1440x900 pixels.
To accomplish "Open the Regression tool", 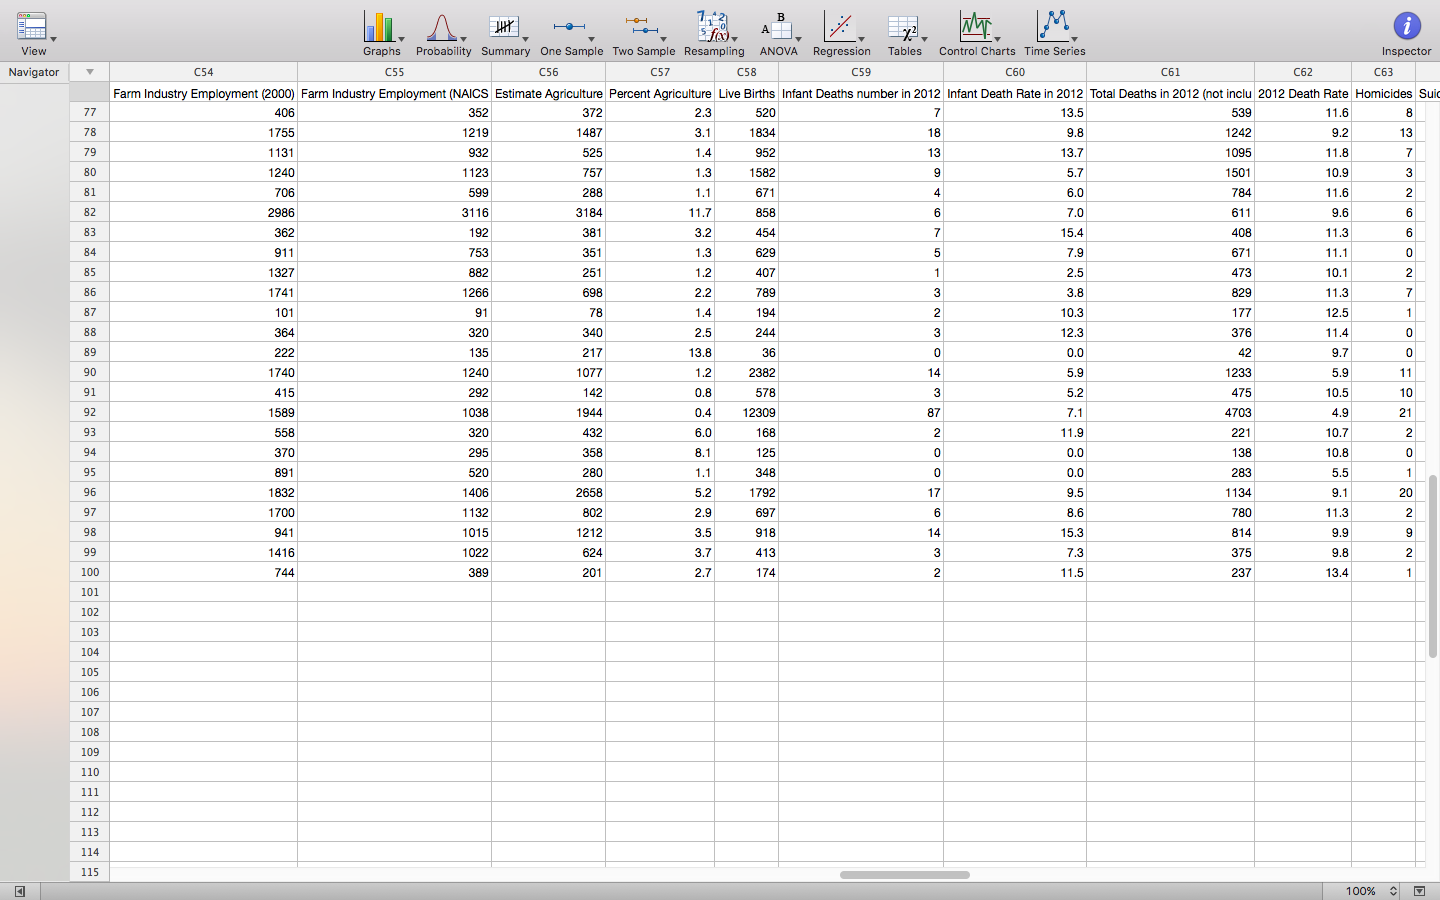I will pos(841,34).
